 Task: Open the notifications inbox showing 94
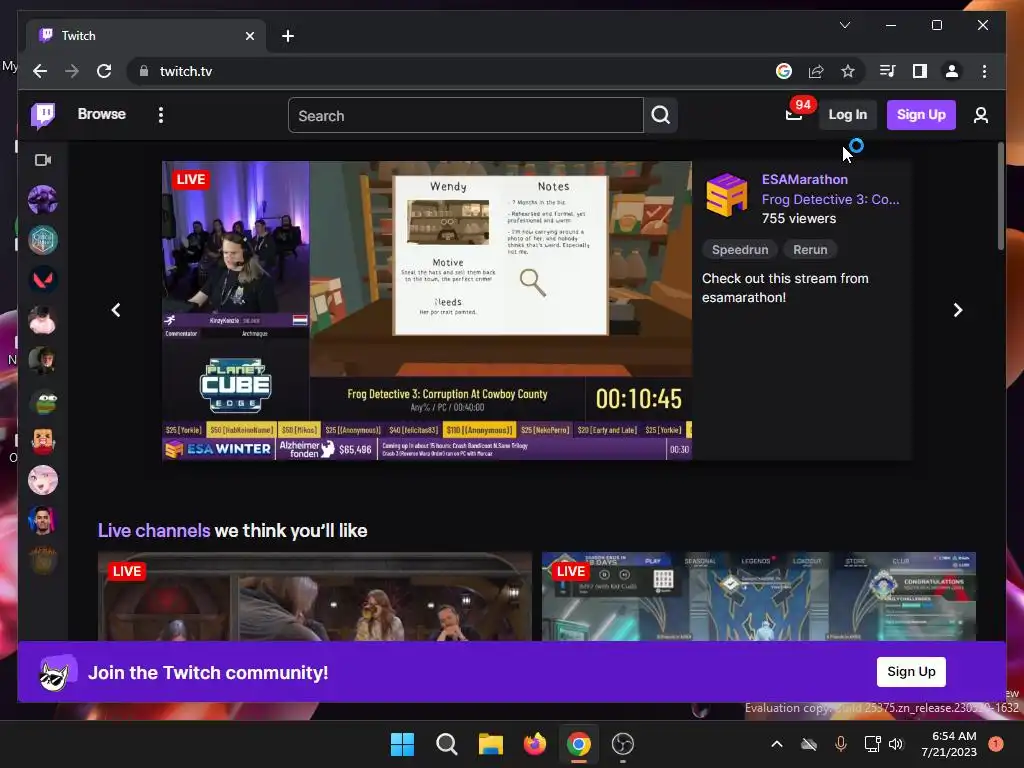tap(795, 114)
